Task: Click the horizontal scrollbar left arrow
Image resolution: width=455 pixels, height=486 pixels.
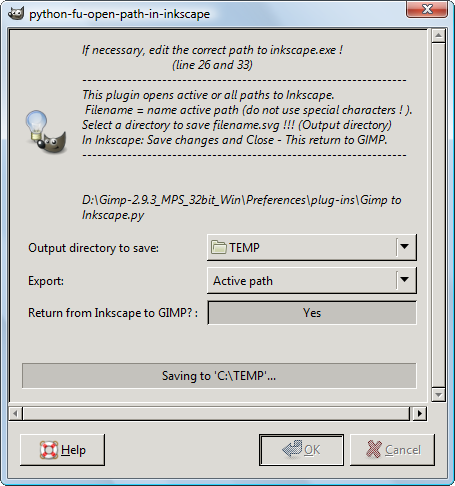Action: coord(15,414)
